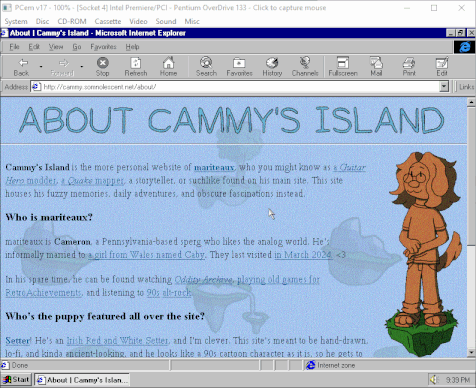Screen dimensions: 476x388
Task: Open PCem Cassette menu
Action: pos(108,21)
